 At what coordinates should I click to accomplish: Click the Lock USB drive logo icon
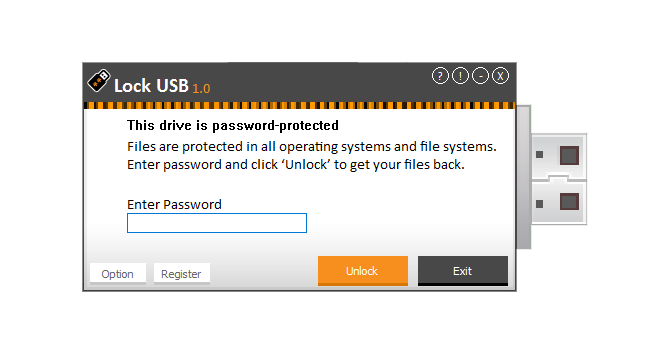pos(99,81)
